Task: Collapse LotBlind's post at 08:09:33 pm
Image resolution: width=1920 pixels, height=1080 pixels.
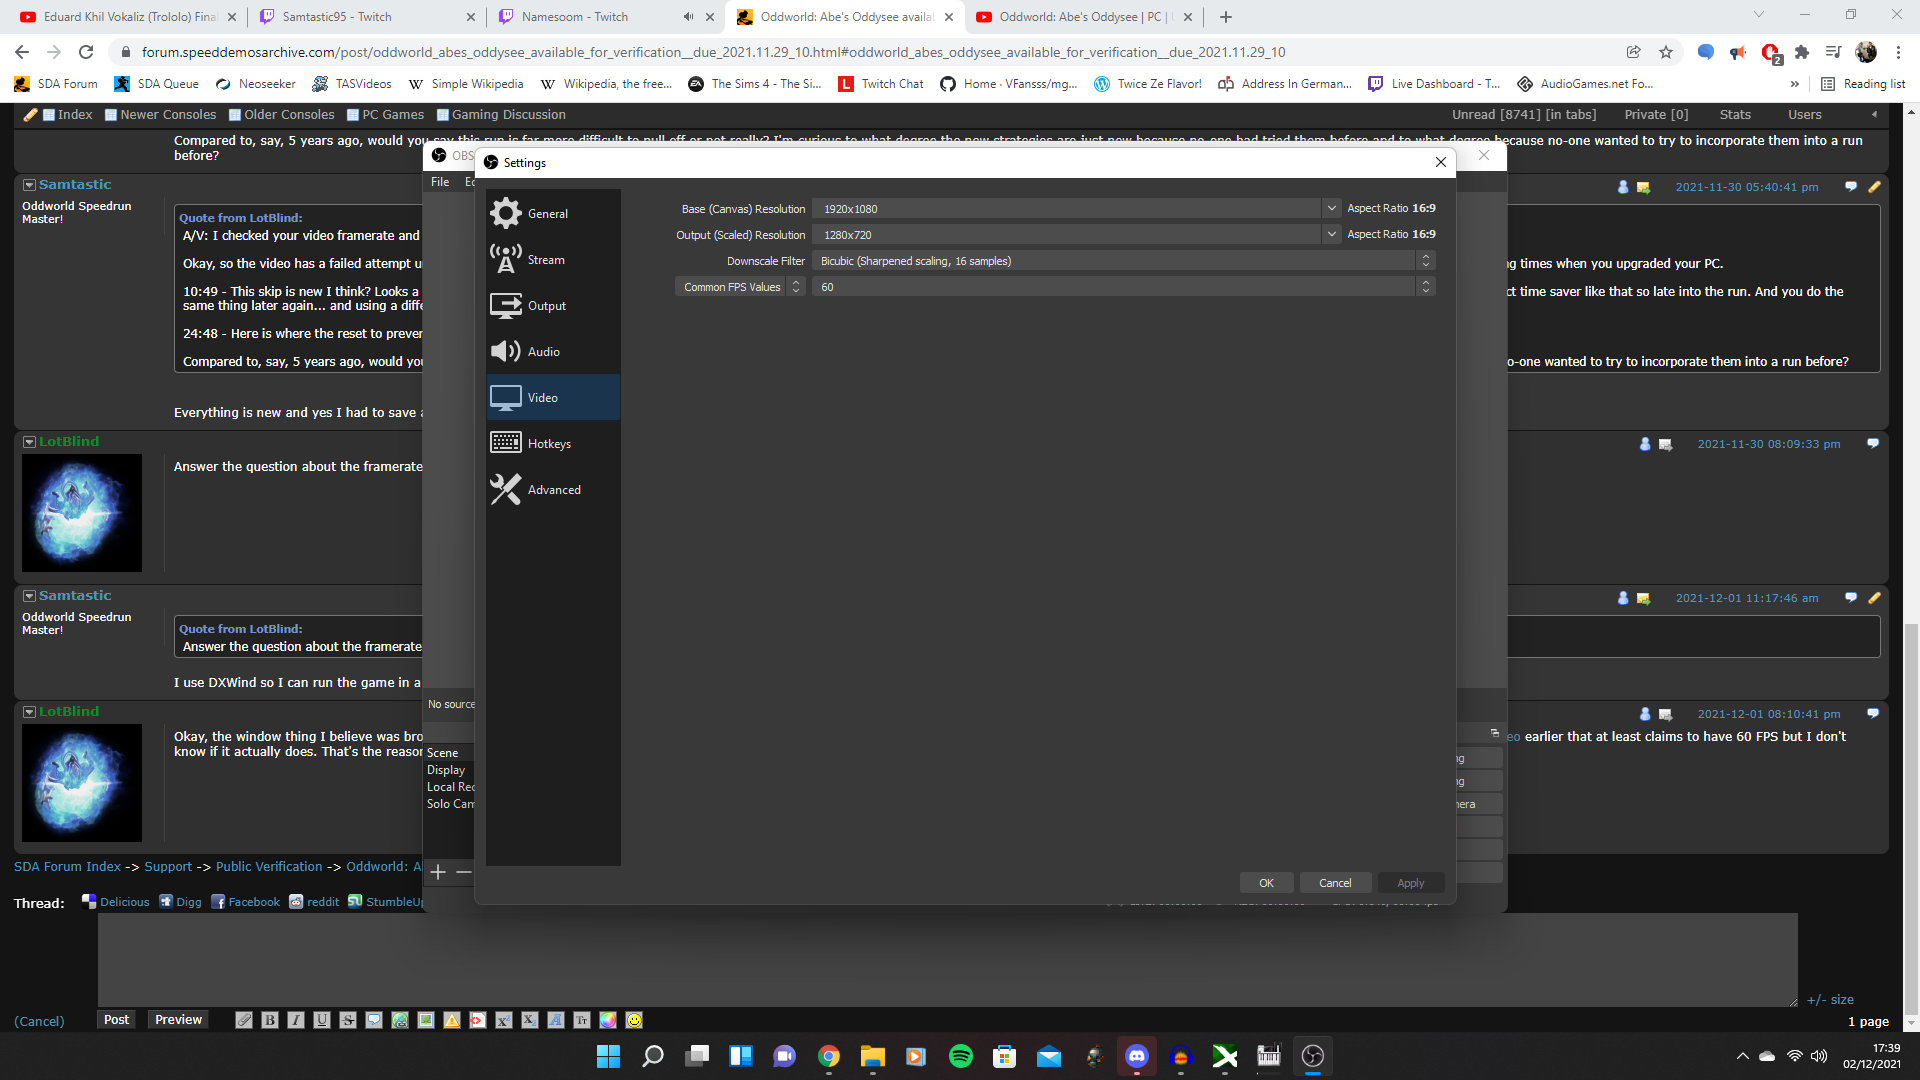Action: tap(29, 442)
